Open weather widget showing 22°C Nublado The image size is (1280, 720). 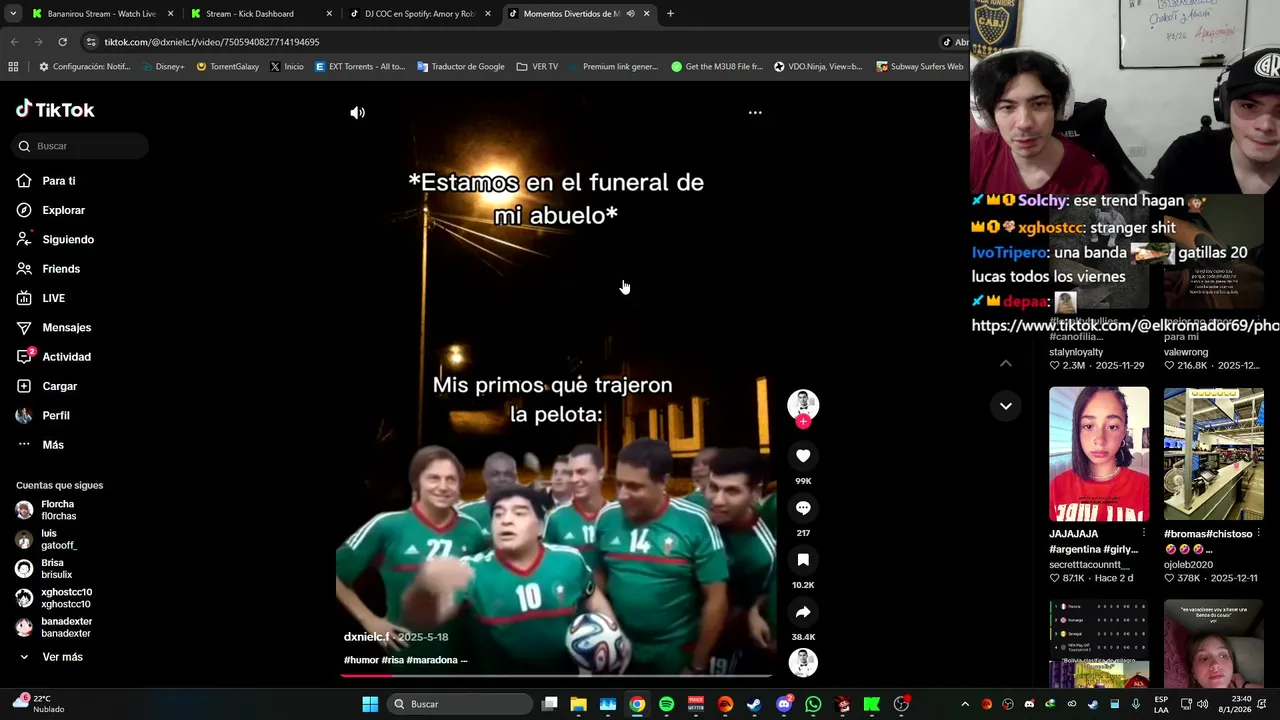point(40,704)
